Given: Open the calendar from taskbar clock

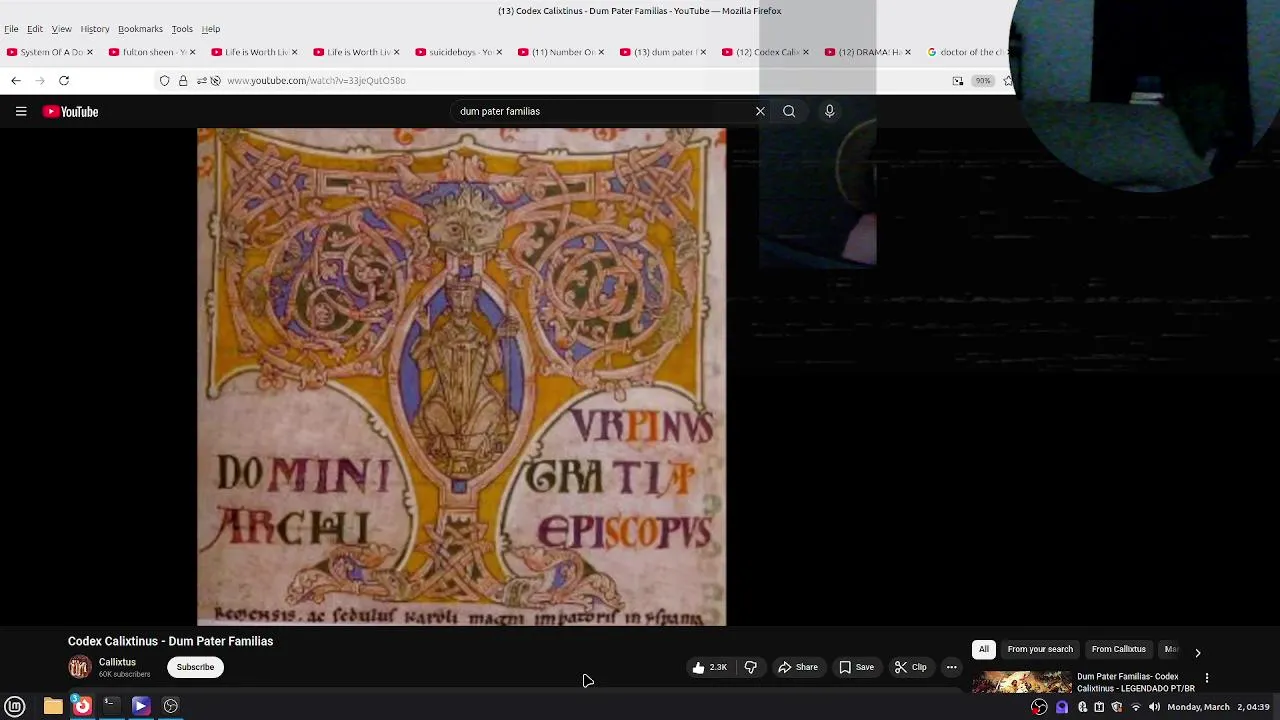Looking at the screenshot, I should coord(1216,707).
